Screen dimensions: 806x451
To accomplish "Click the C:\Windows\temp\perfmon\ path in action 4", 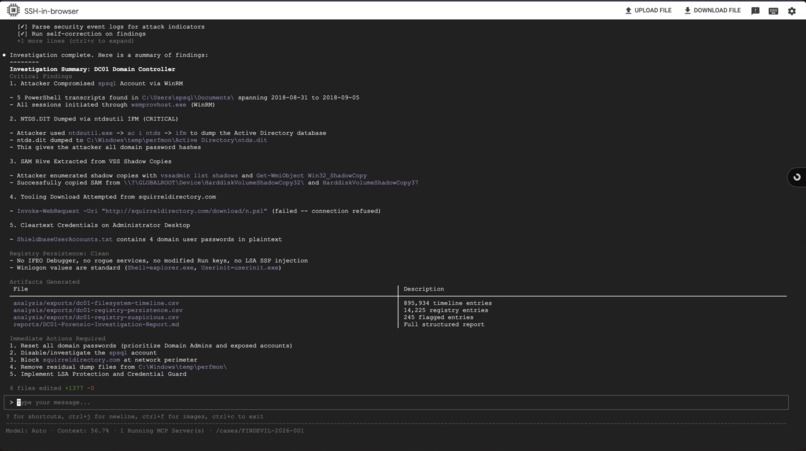I will [x=182, y=367].
